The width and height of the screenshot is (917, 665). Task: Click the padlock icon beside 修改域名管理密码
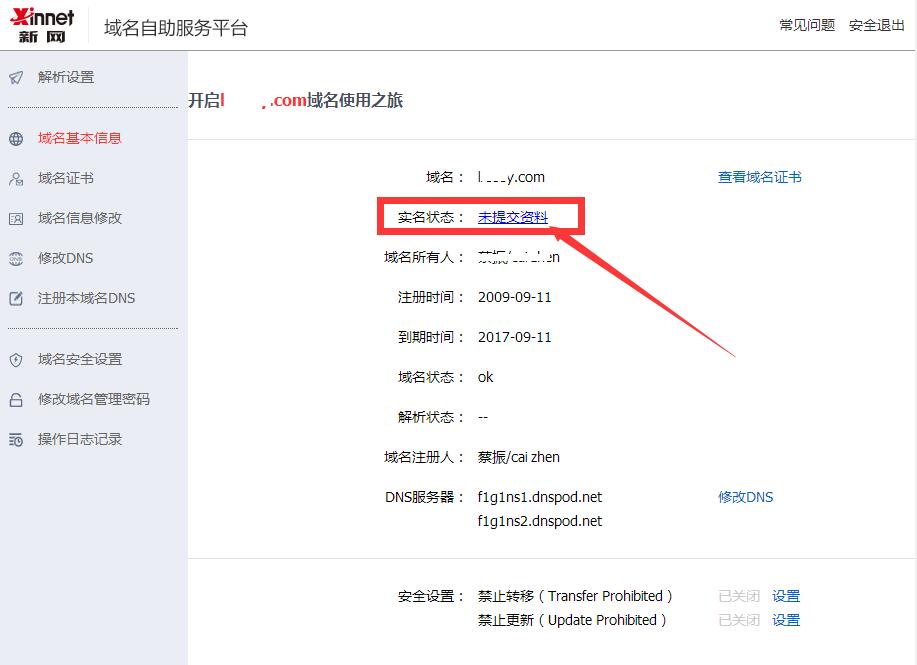pyautogui.click(x=16, y=399)
